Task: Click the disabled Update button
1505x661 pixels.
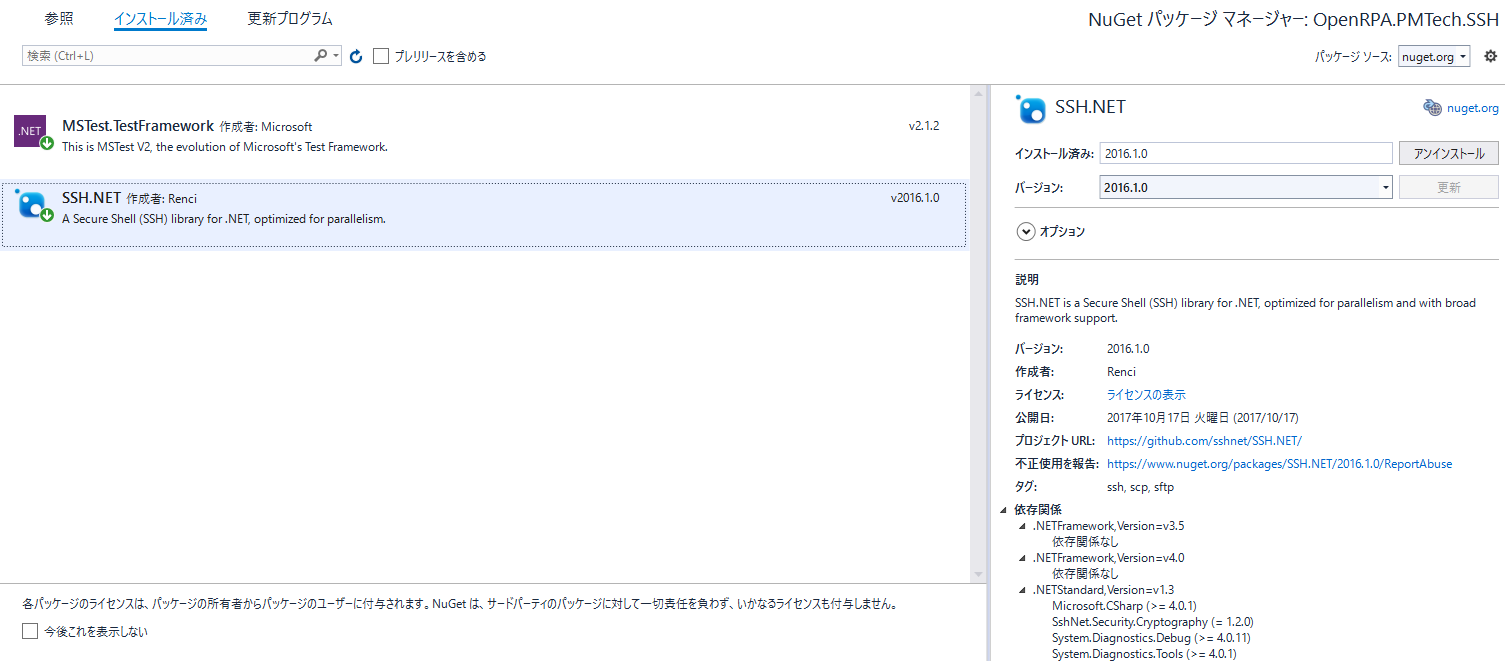Action: click(1449, 187)
